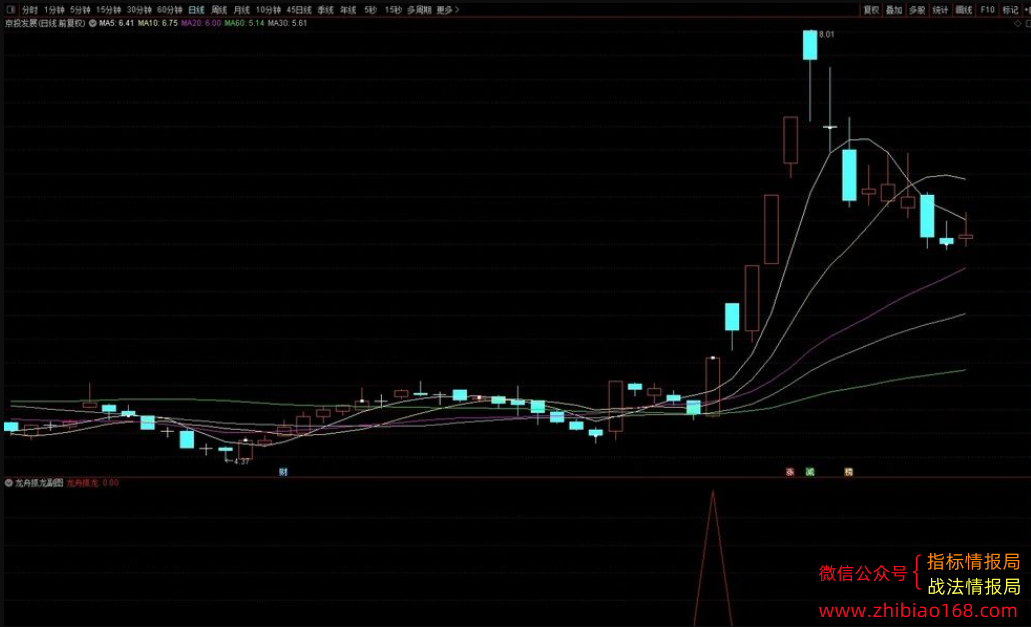Viewport: 1031px width, 627px height.
Task: Click the 统计 statistics button
Action: click(940, 10)
